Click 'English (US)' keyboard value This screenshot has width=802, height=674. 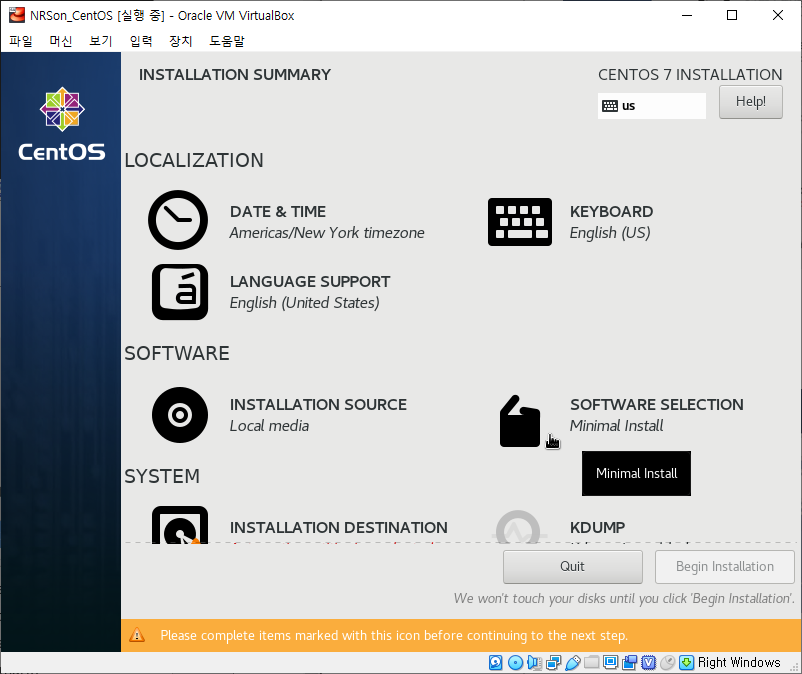point(610,233)
